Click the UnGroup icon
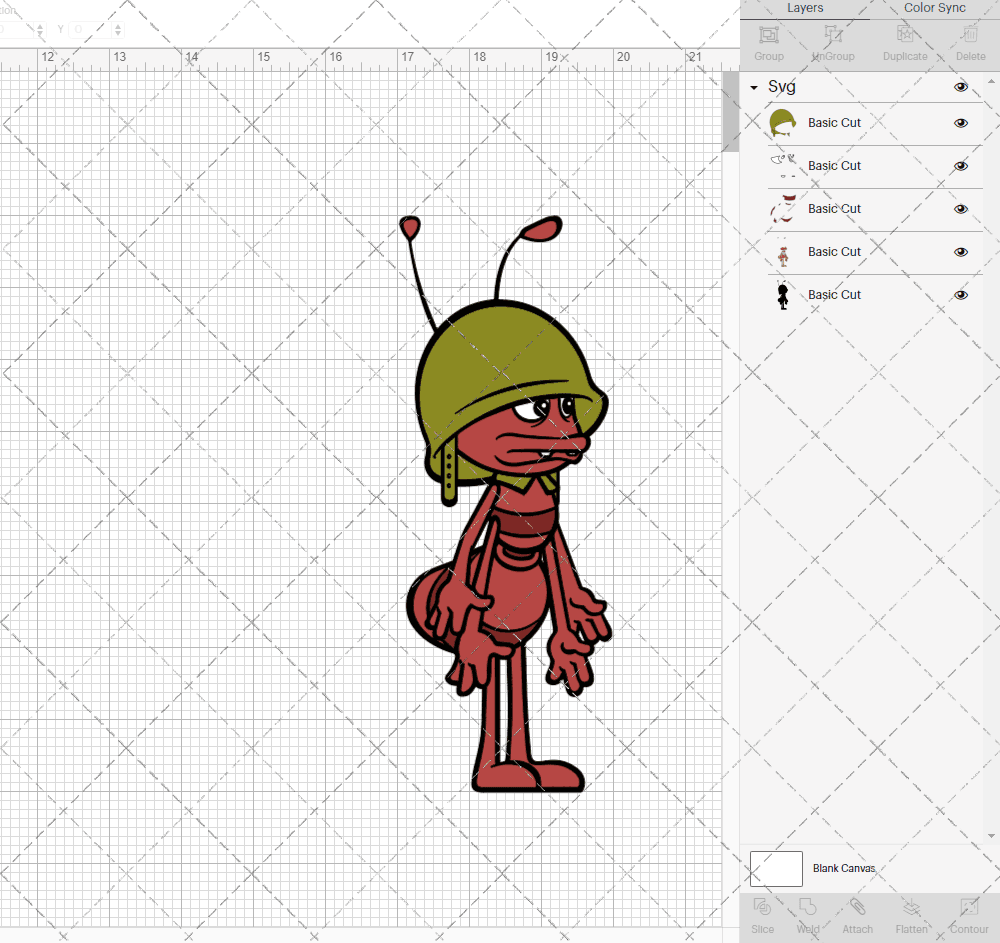 [833, 34]
